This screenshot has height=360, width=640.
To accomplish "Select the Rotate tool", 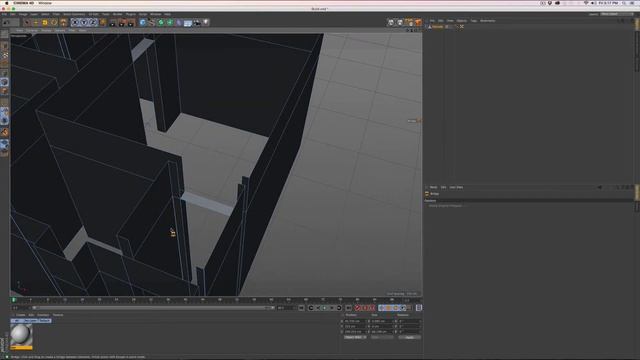I will pyautogui.click(x=54, y=23).
